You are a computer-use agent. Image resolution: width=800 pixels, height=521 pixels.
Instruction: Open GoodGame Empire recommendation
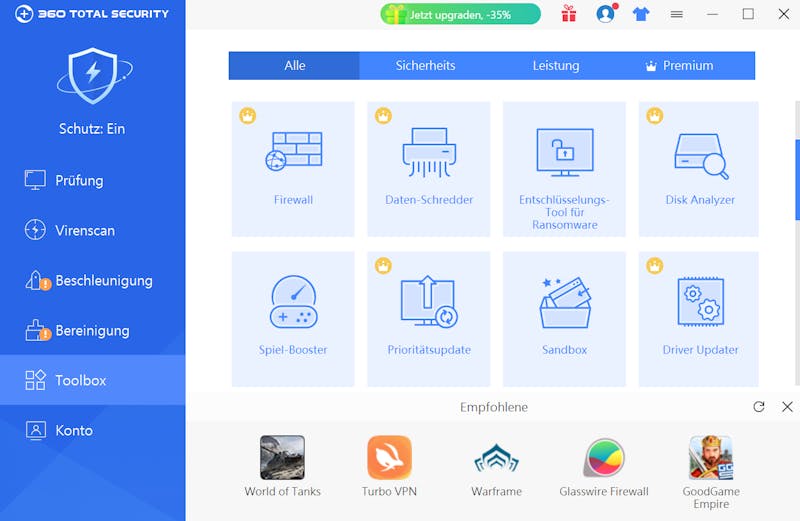(711, 472)
